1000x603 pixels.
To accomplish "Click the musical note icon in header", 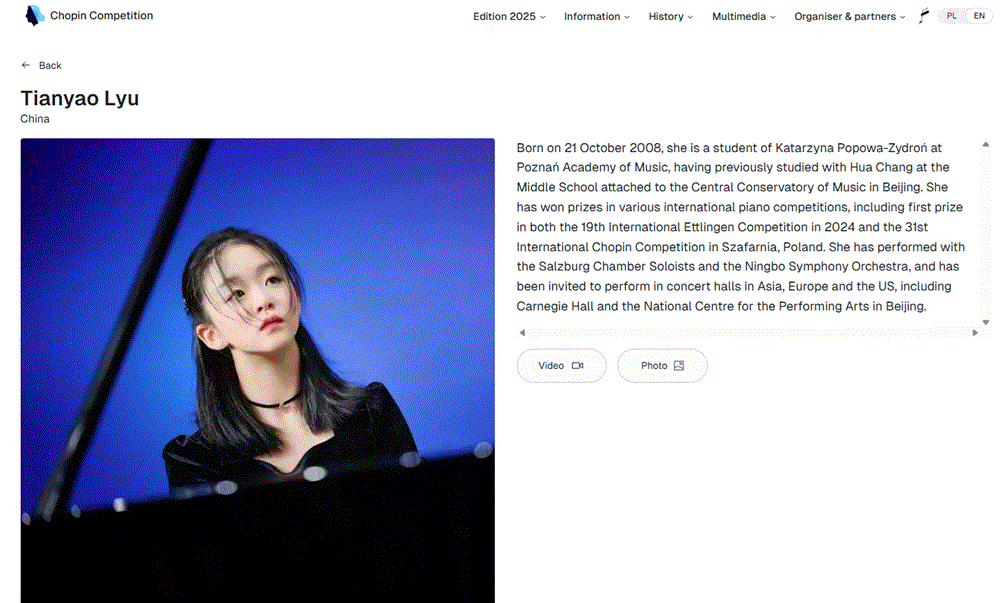I will [923, 16].
